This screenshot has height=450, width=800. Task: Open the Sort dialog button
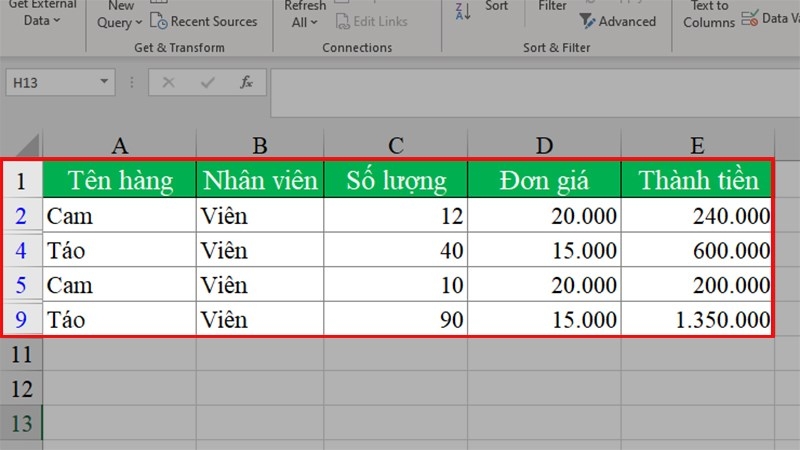[496, 6]
